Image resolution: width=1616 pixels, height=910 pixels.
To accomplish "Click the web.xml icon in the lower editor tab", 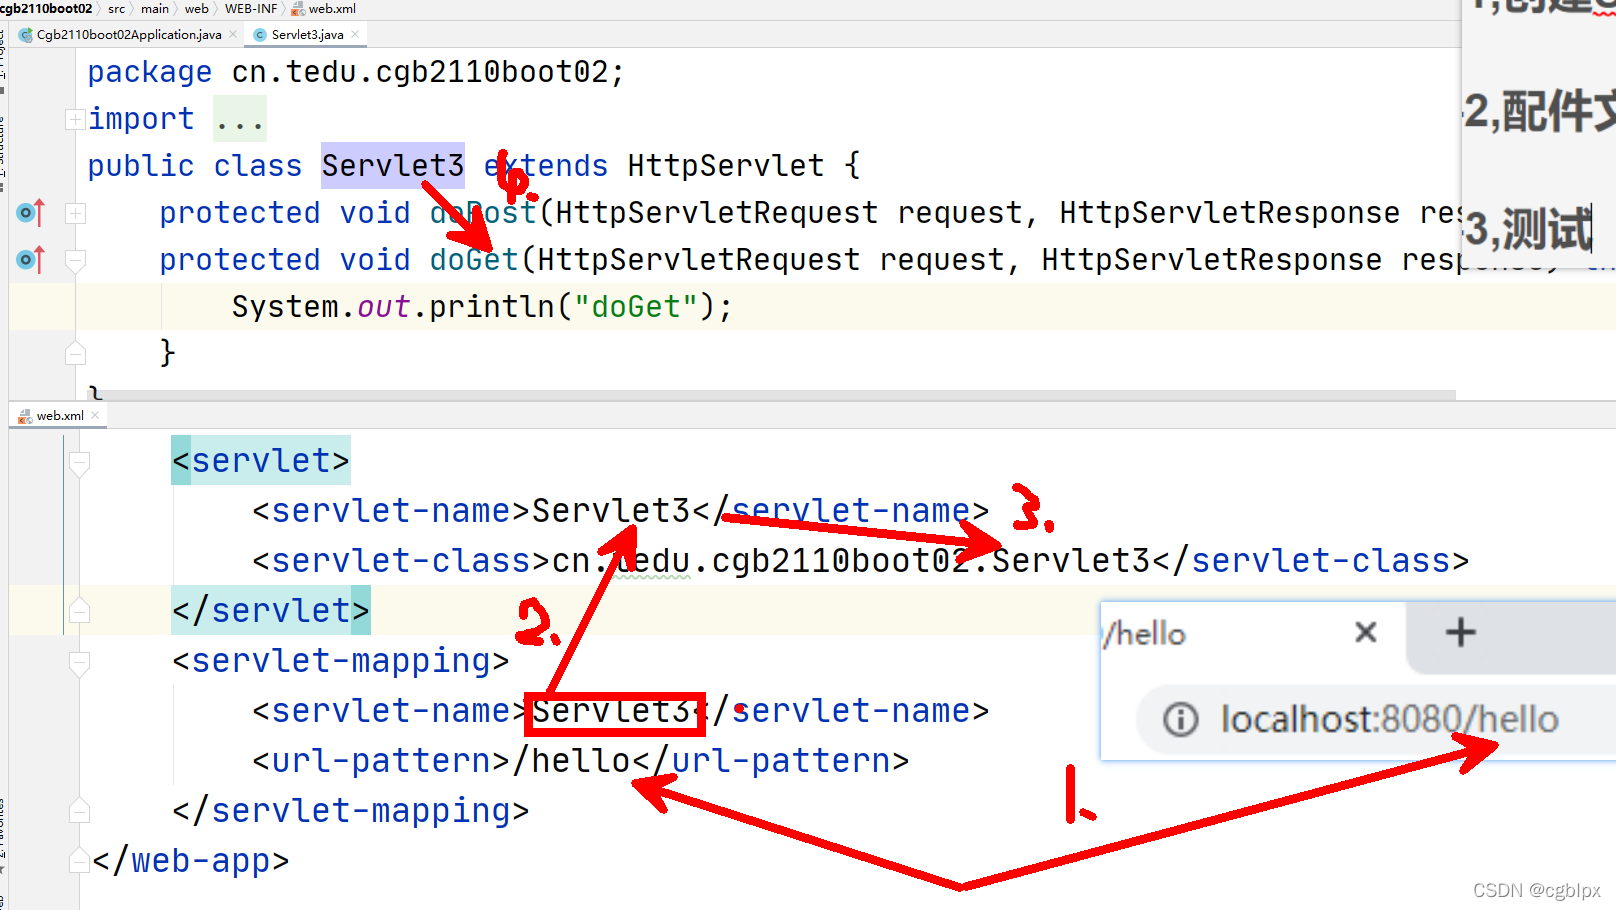I will pyautogui.click(x=25, y=416).
